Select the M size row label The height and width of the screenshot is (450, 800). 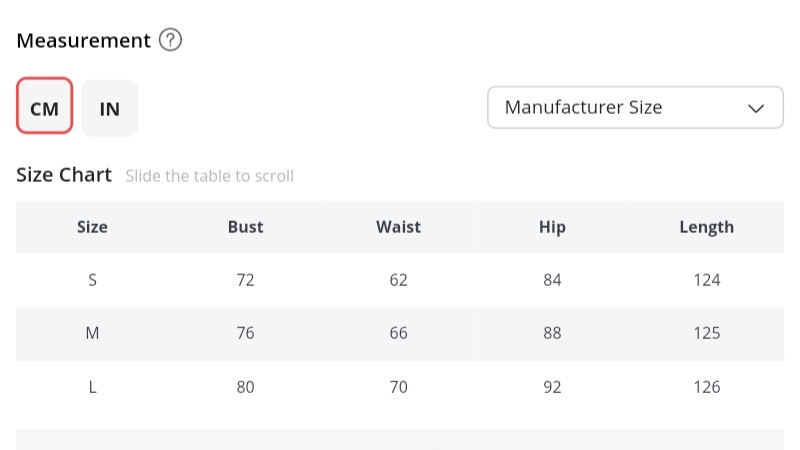(x=92, y=333)
